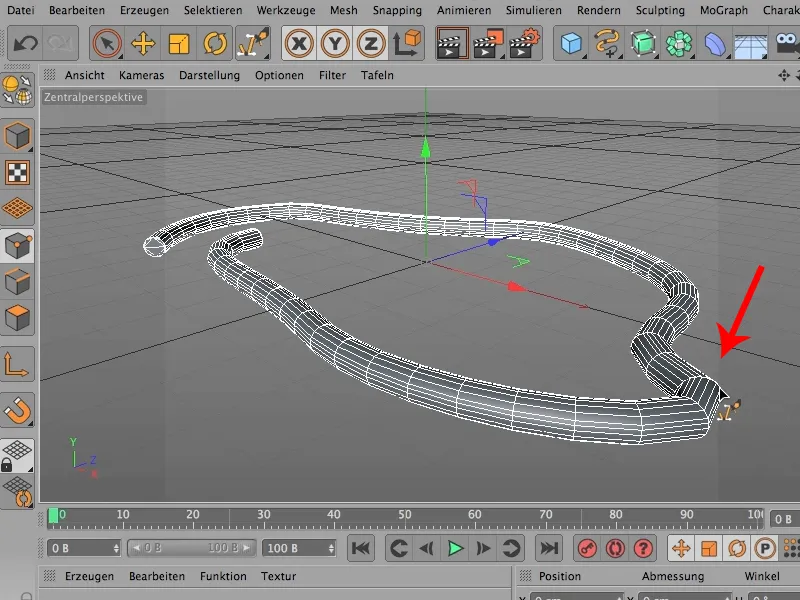Click the planar workplane rotate icon
This screenshot has height=600, width=800.
pyautogui.click(x=17, y=491)
